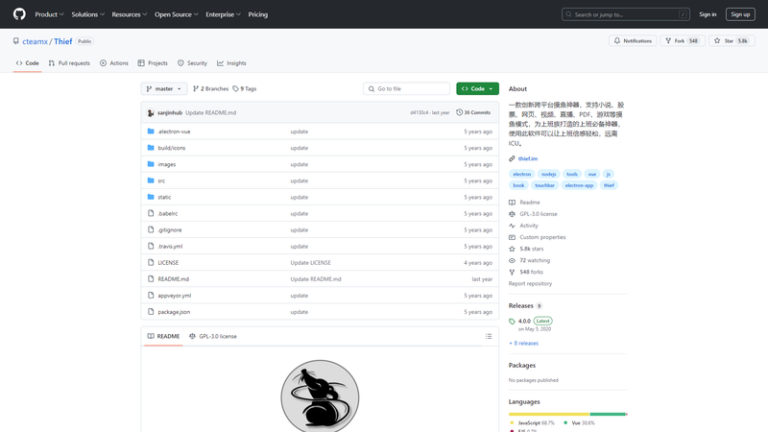Open the README outline list icon
The height and width of the screenshot is (432, 768).
[x=489, y=336]
